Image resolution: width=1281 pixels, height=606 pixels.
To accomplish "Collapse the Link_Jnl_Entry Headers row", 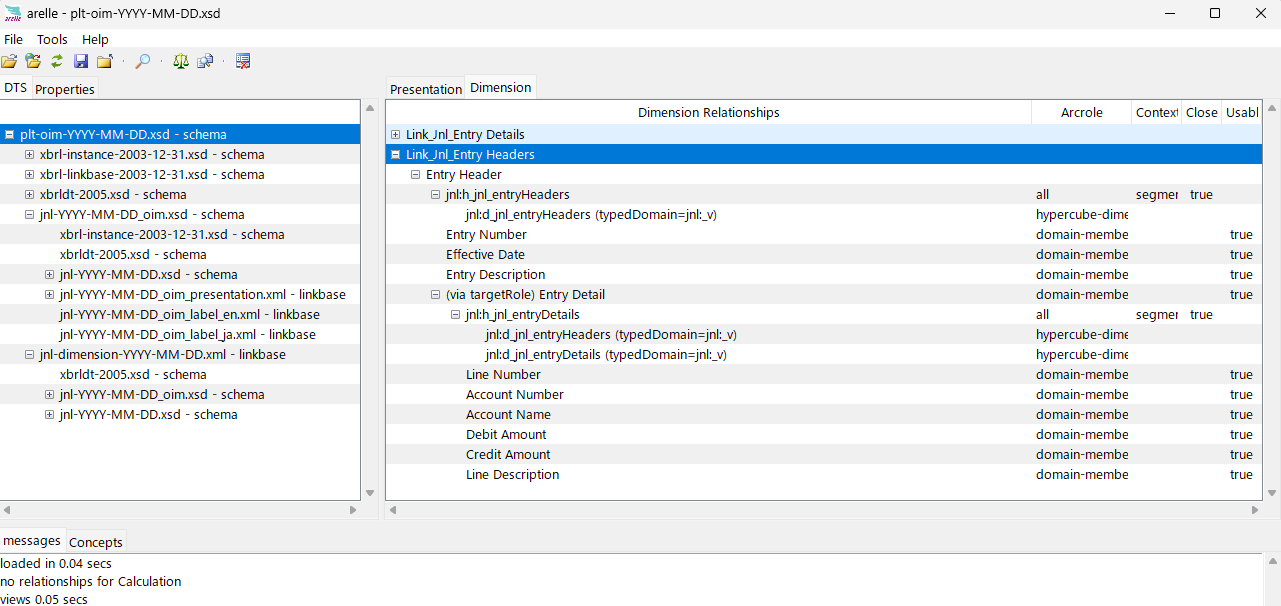I will point(395,154).
